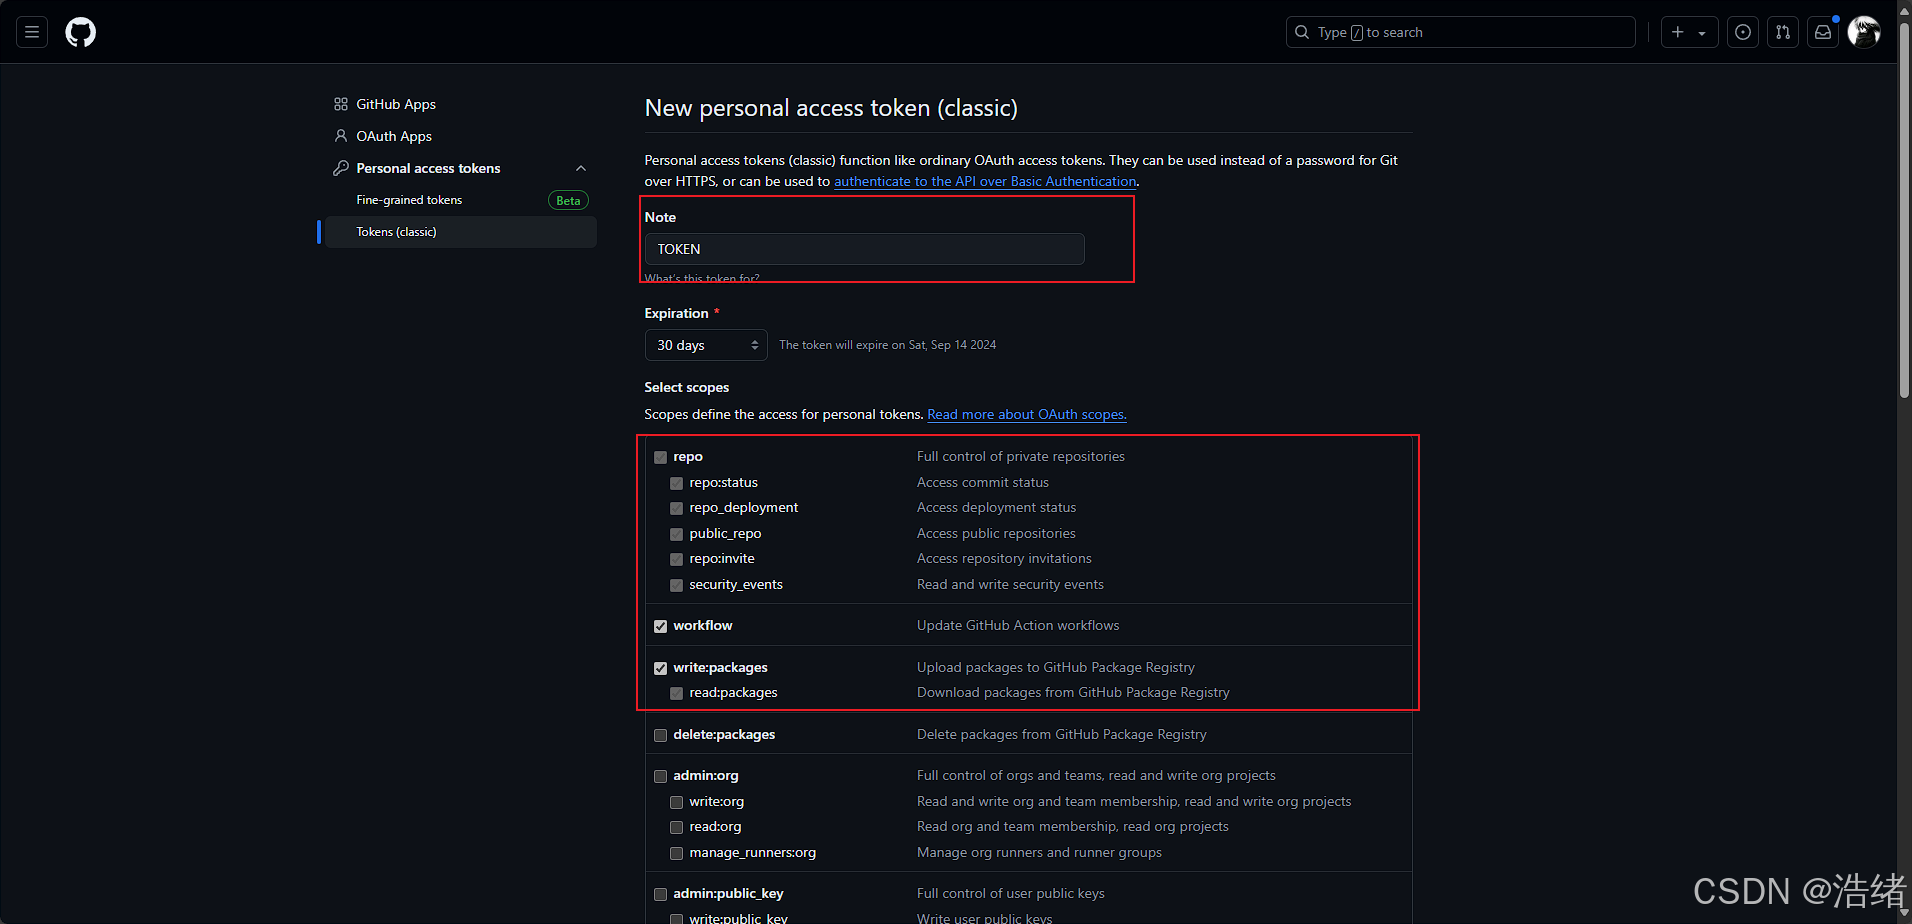Click the GitHub Octocat logo
The image size is (1912, 924).
click(81, 32)
